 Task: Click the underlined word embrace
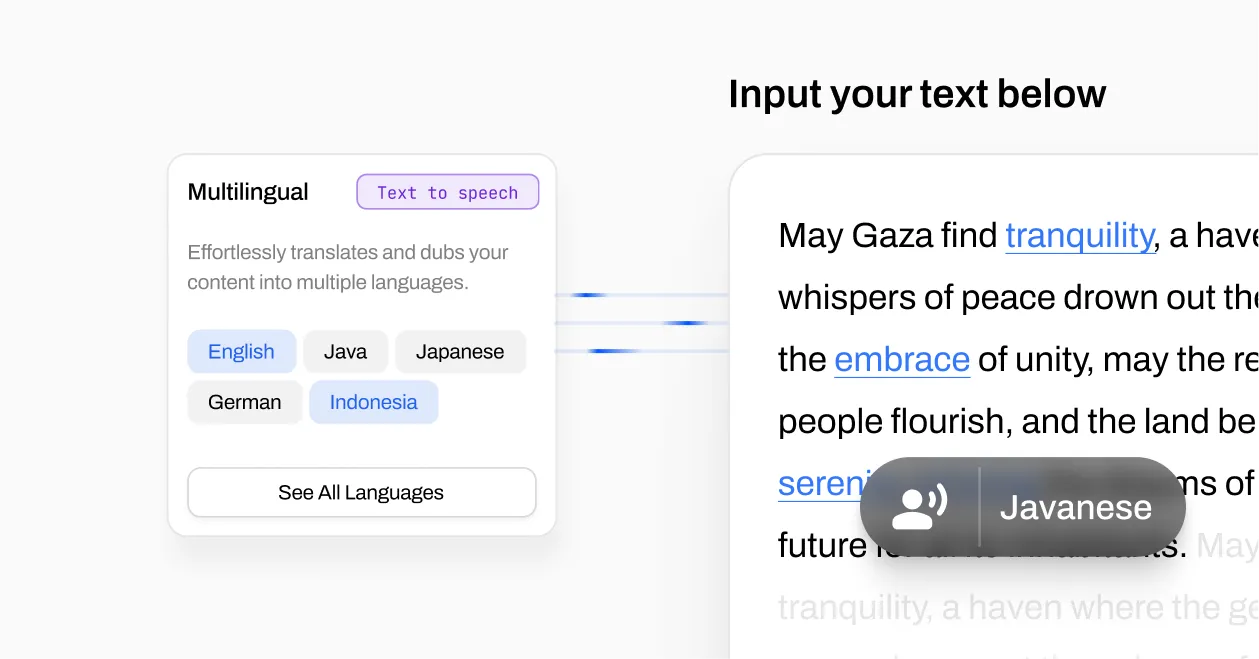coord(901,360)
